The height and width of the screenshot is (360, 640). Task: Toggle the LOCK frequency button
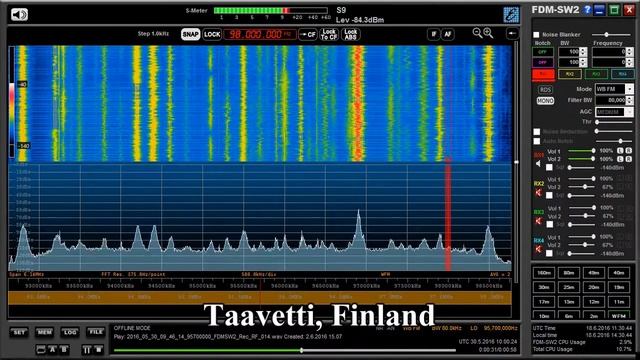(x=212, y=34)
